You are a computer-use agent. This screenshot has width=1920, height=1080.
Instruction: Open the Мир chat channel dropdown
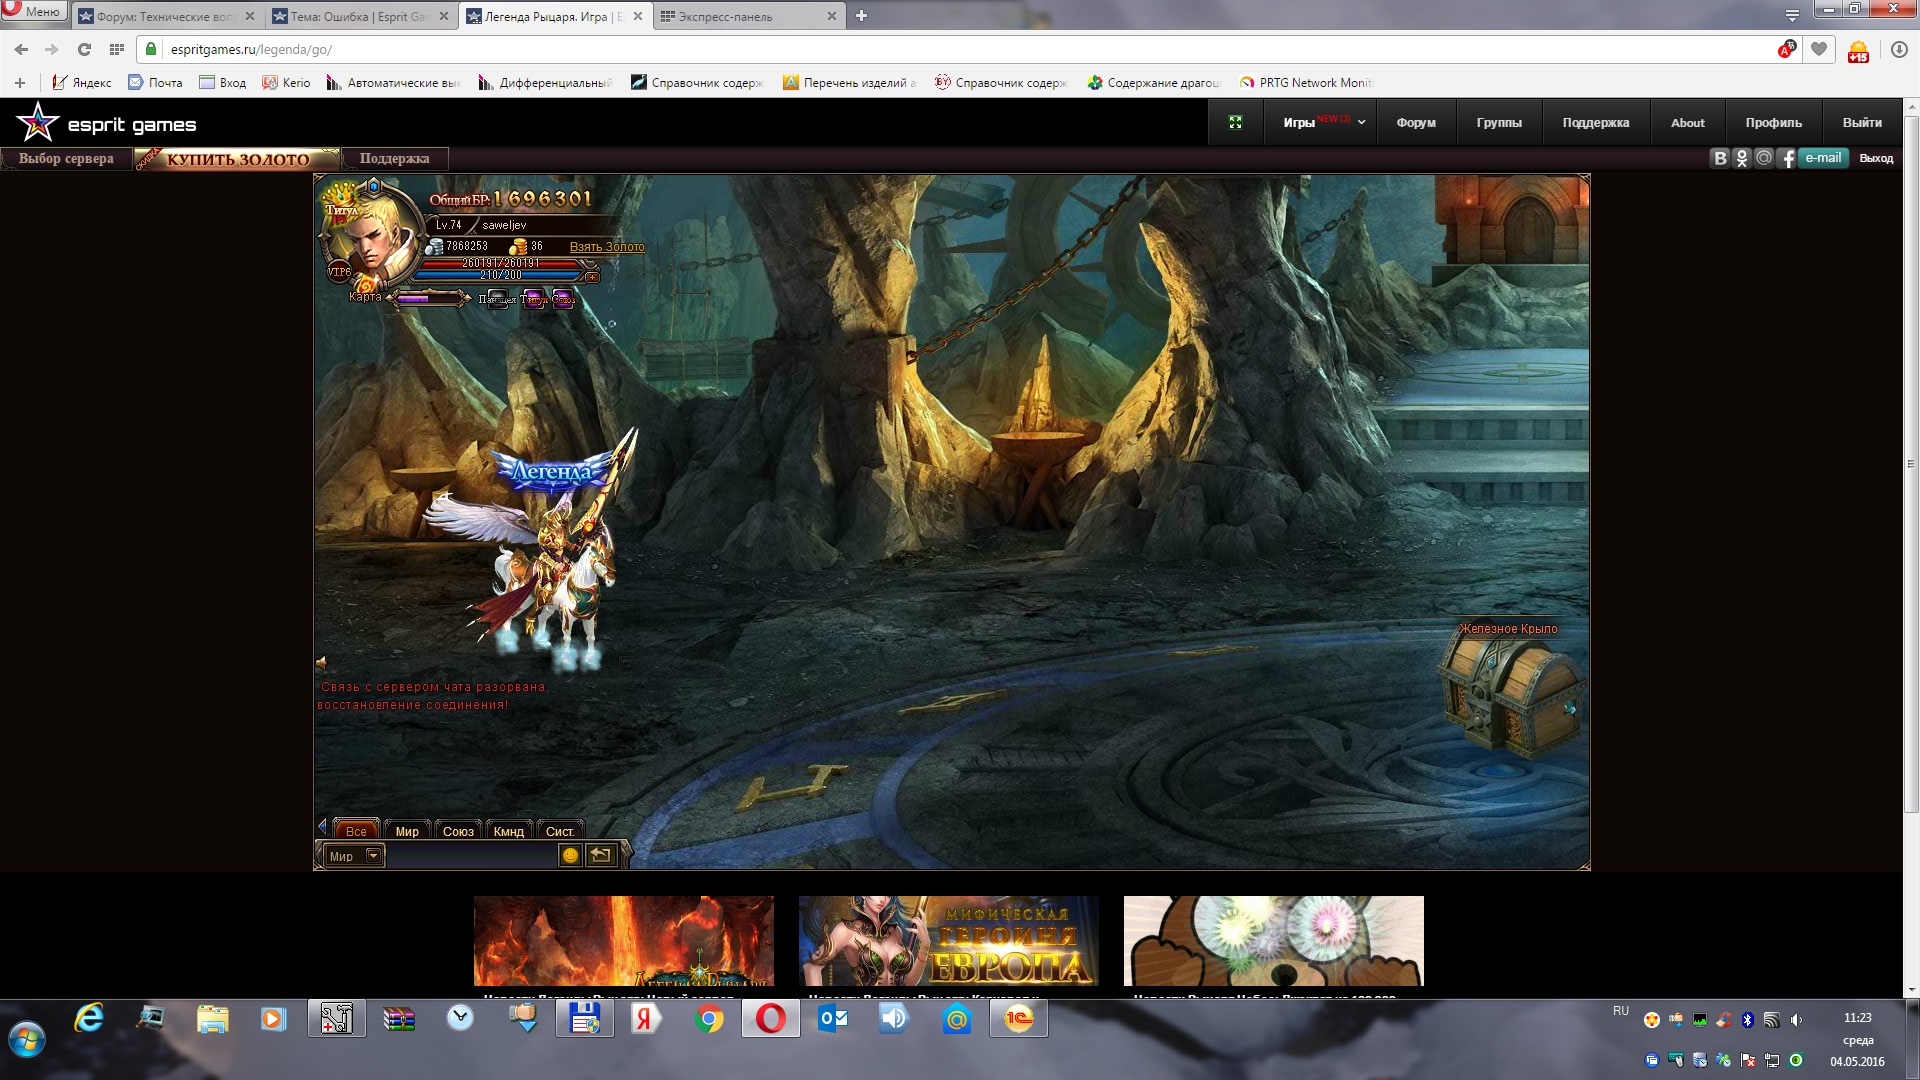[373, 855]
